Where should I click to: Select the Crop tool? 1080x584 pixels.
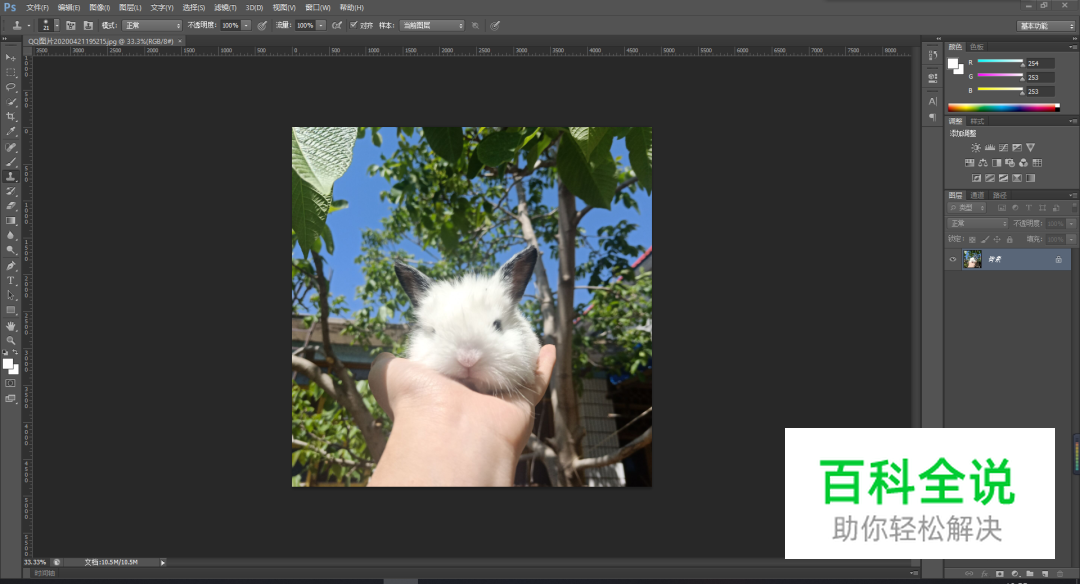(11, 116)
